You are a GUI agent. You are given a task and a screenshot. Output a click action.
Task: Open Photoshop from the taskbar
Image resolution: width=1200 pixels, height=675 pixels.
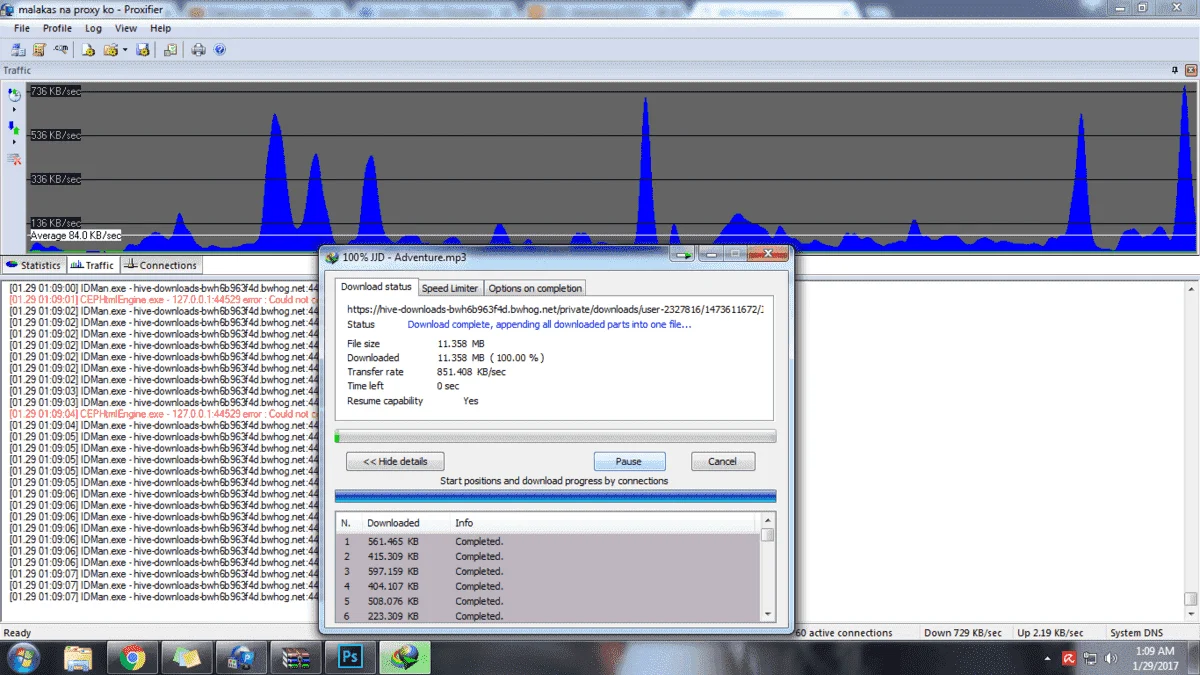click(350, 657)
